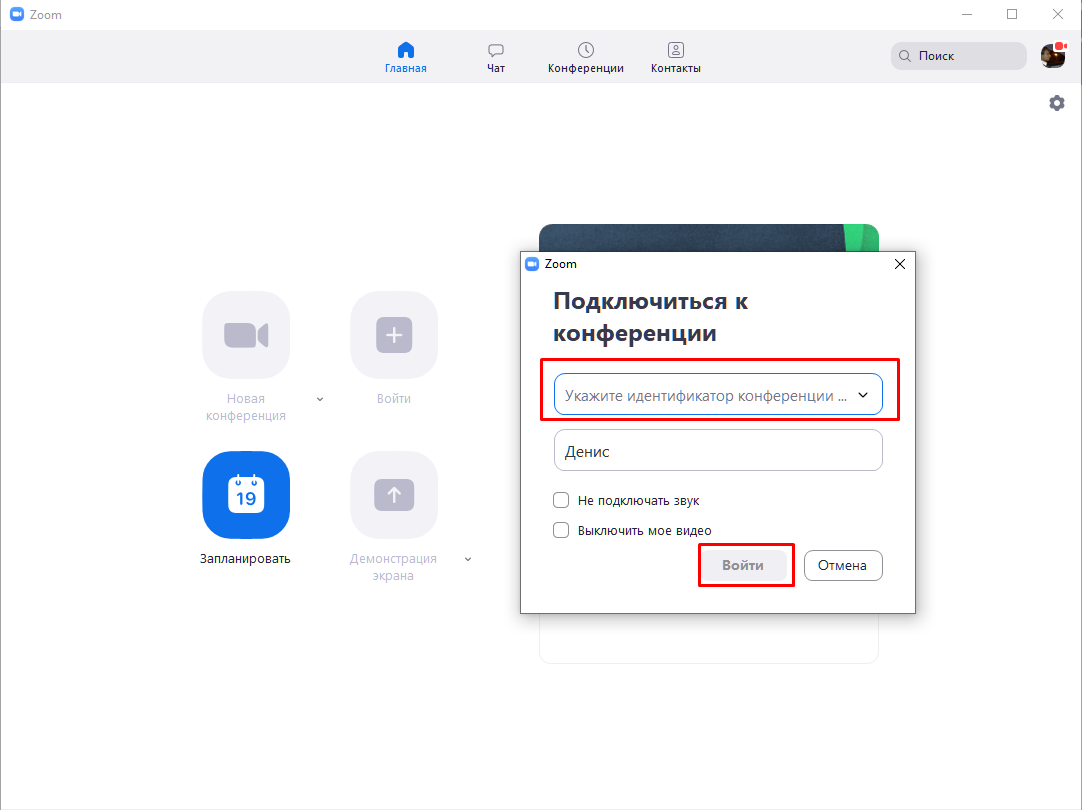
Task: Minimize the main Zoom window
Action: click(x=967, y=14)
